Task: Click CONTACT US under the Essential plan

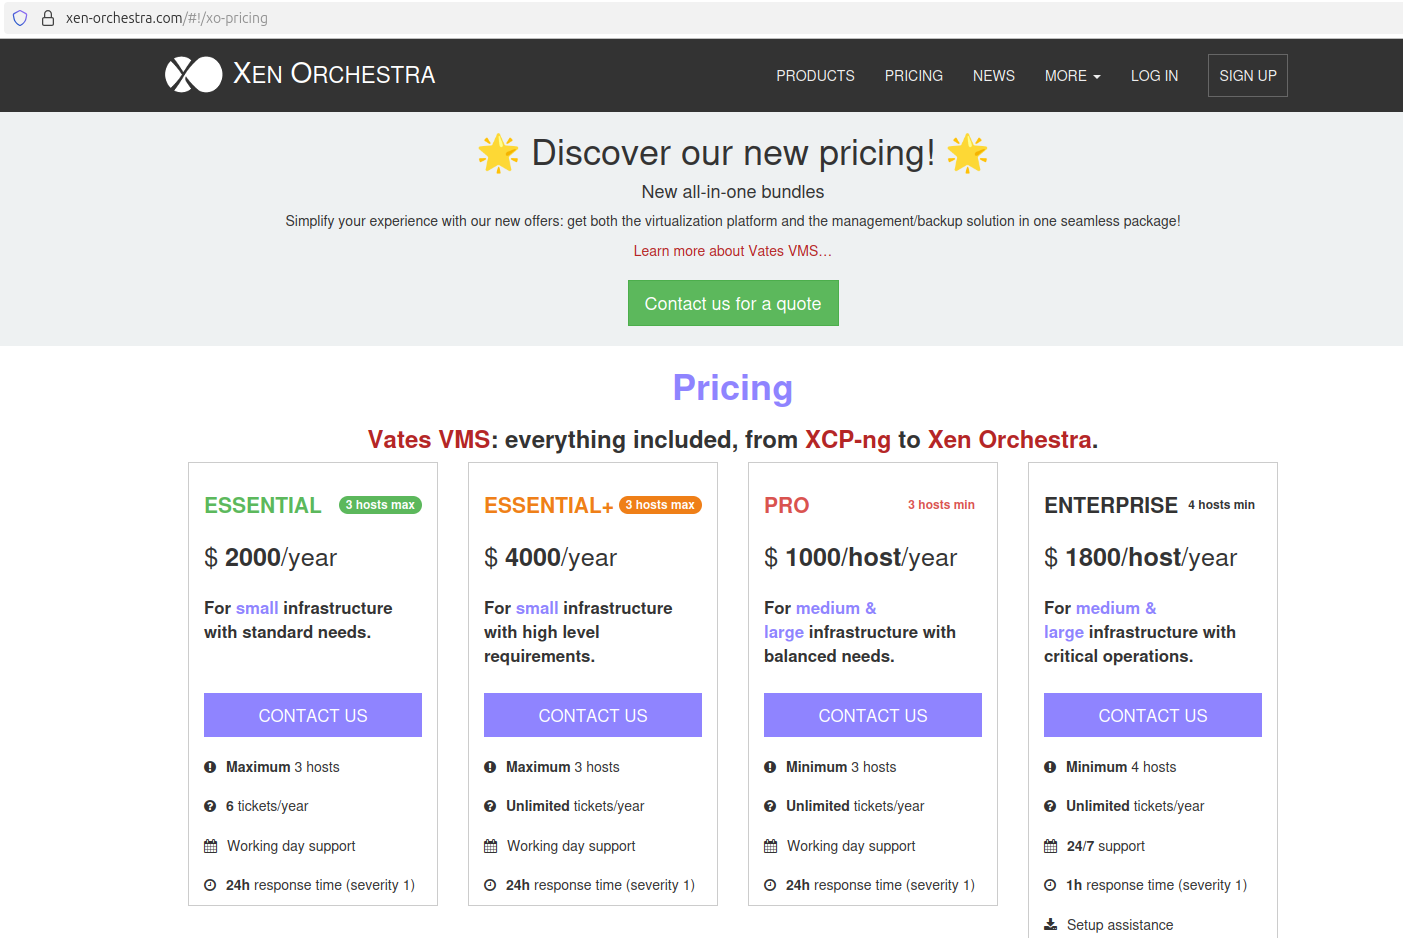Action: click(x=313, y=715)
